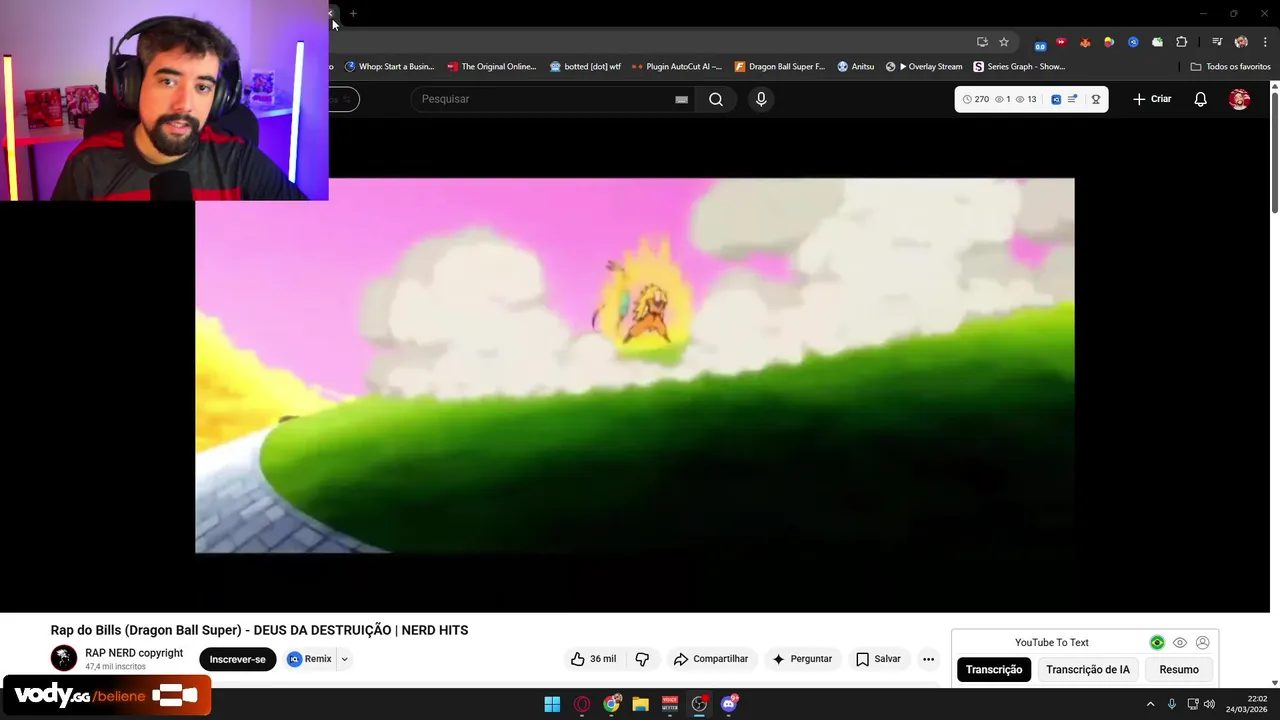Image resolution: width=1280 pixels, height=720 pixels.
Task: Click the video player frame
Action: 635,365
